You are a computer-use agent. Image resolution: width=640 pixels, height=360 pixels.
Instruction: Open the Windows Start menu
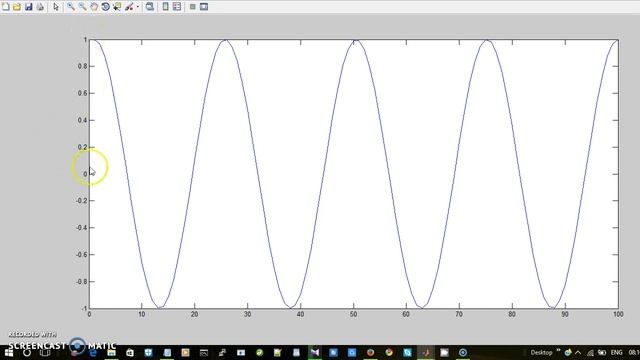pyautogui.click(x=9, y=353)
